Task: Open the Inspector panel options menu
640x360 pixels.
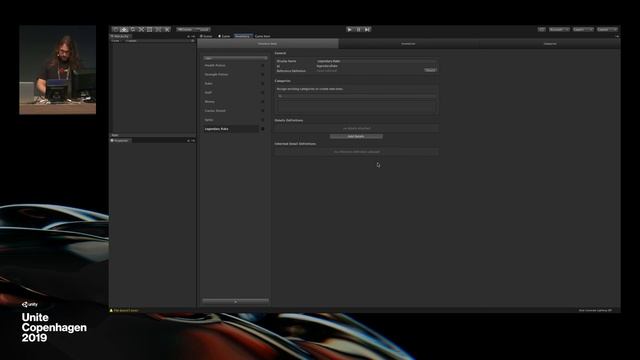Action: coord(193,140)
